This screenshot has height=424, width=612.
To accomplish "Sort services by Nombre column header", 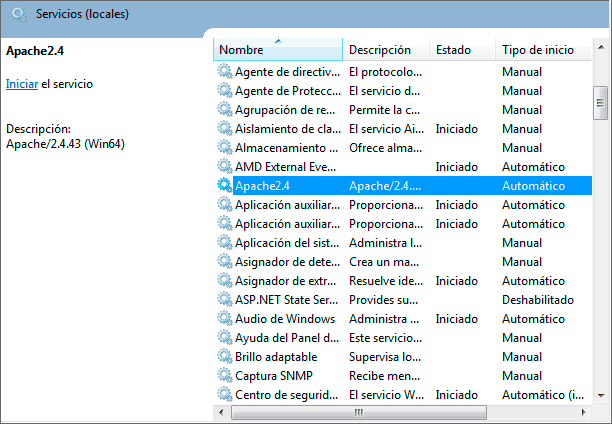I will (278, 50).
